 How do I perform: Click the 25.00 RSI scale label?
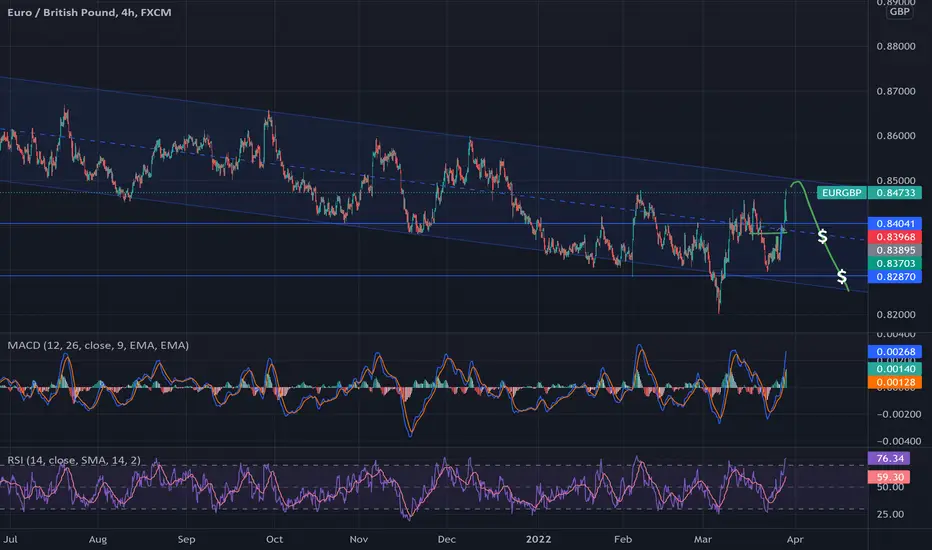890,514
